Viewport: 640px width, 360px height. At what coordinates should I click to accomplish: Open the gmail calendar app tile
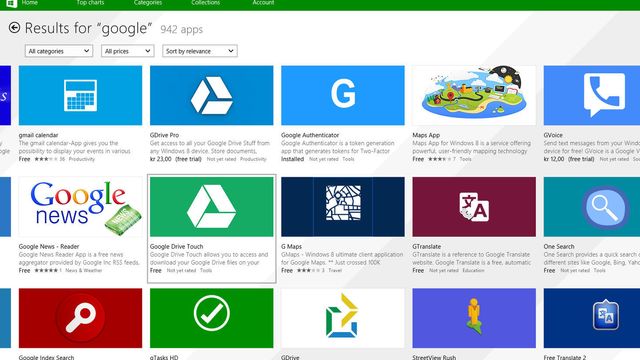coord(80,96)
